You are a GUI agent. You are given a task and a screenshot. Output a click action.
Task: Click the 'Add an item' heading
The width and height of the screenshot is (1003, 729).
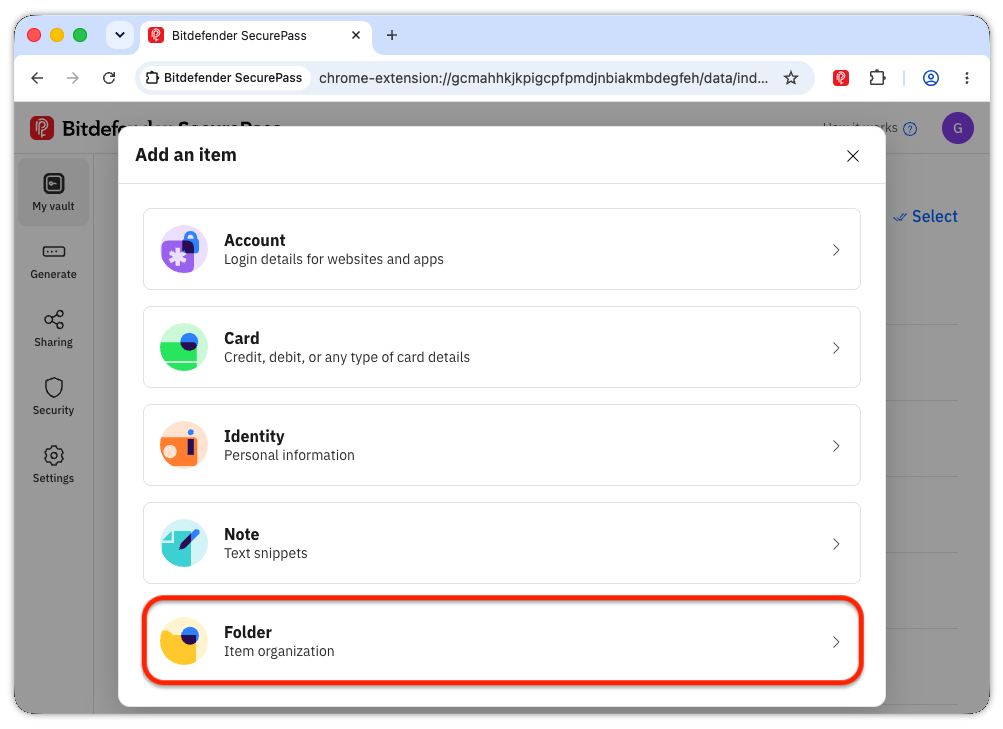(x=186, y=155)
